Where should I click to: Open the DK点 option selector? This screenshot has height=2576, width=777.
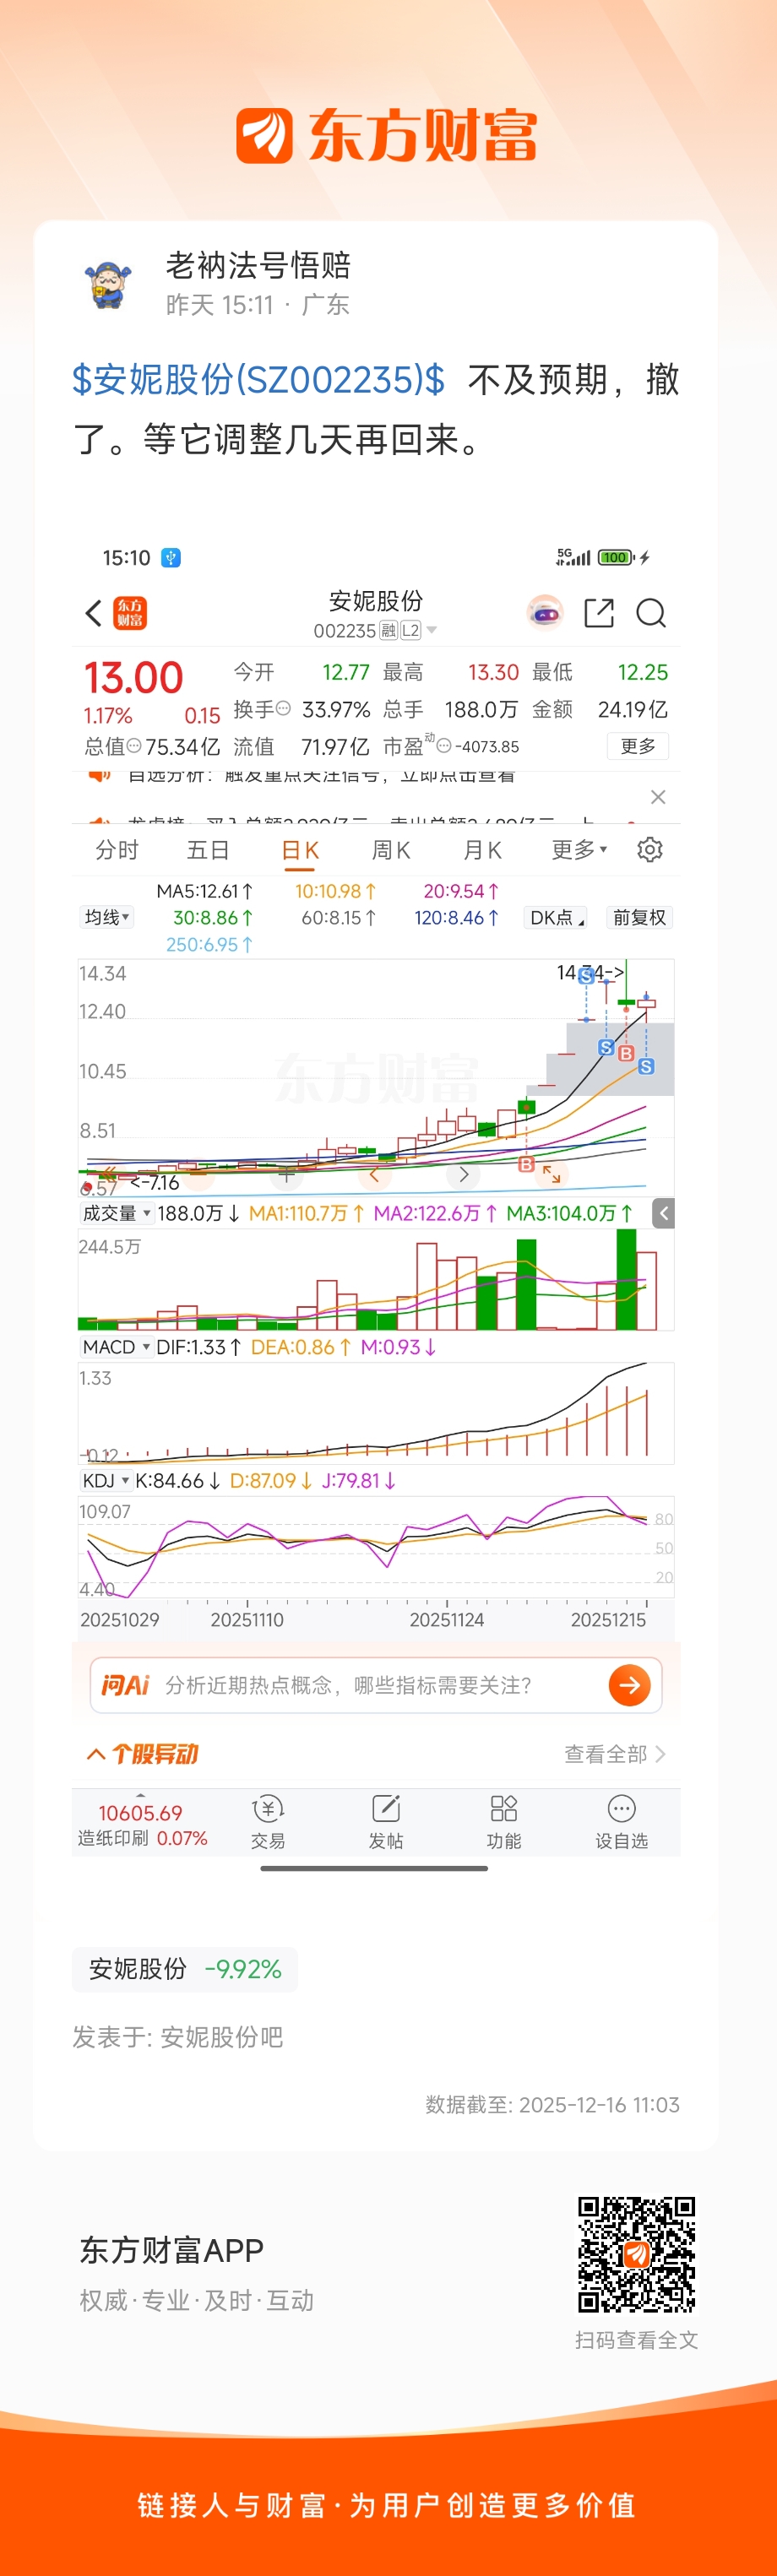coord(556,917)
